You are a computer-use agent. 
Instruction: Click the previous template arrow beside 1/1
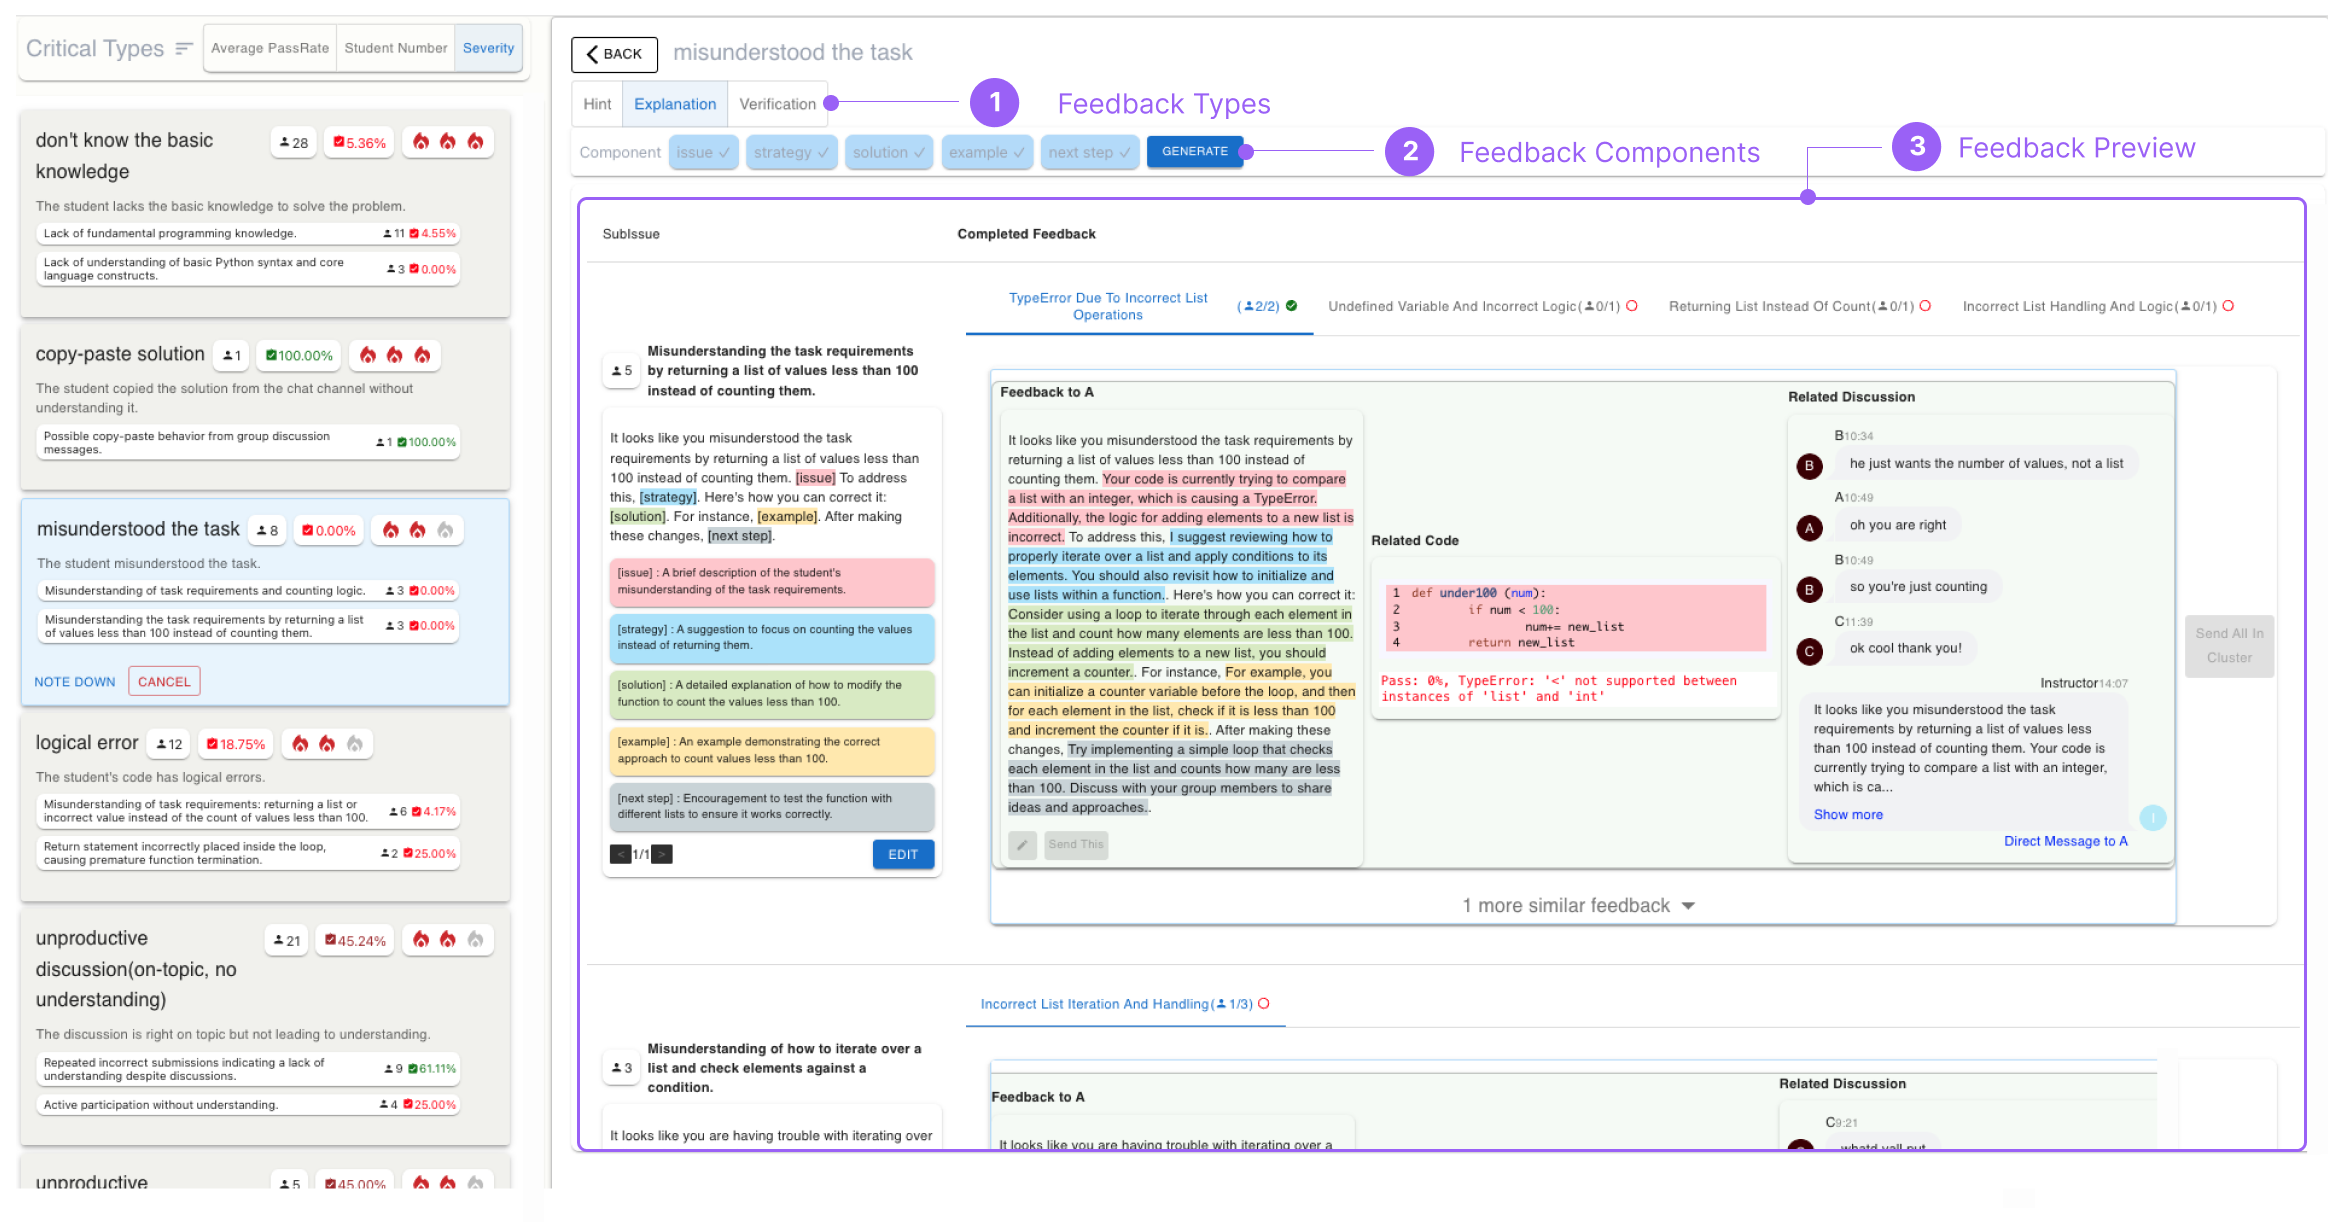pyautogui.click(x=620, y=854)
